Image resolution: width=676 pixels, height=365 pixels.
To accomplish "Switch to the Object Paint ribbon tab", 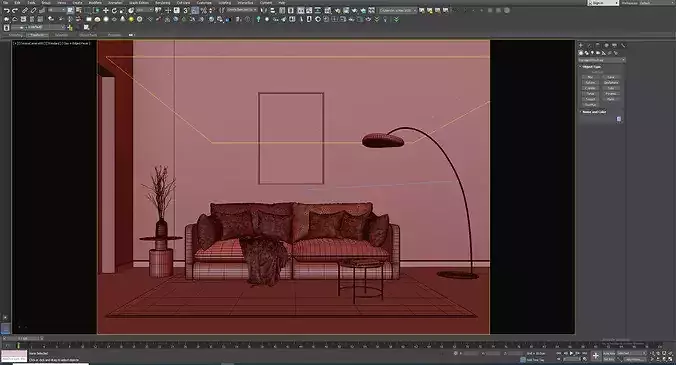I will [x=88, y=35].
